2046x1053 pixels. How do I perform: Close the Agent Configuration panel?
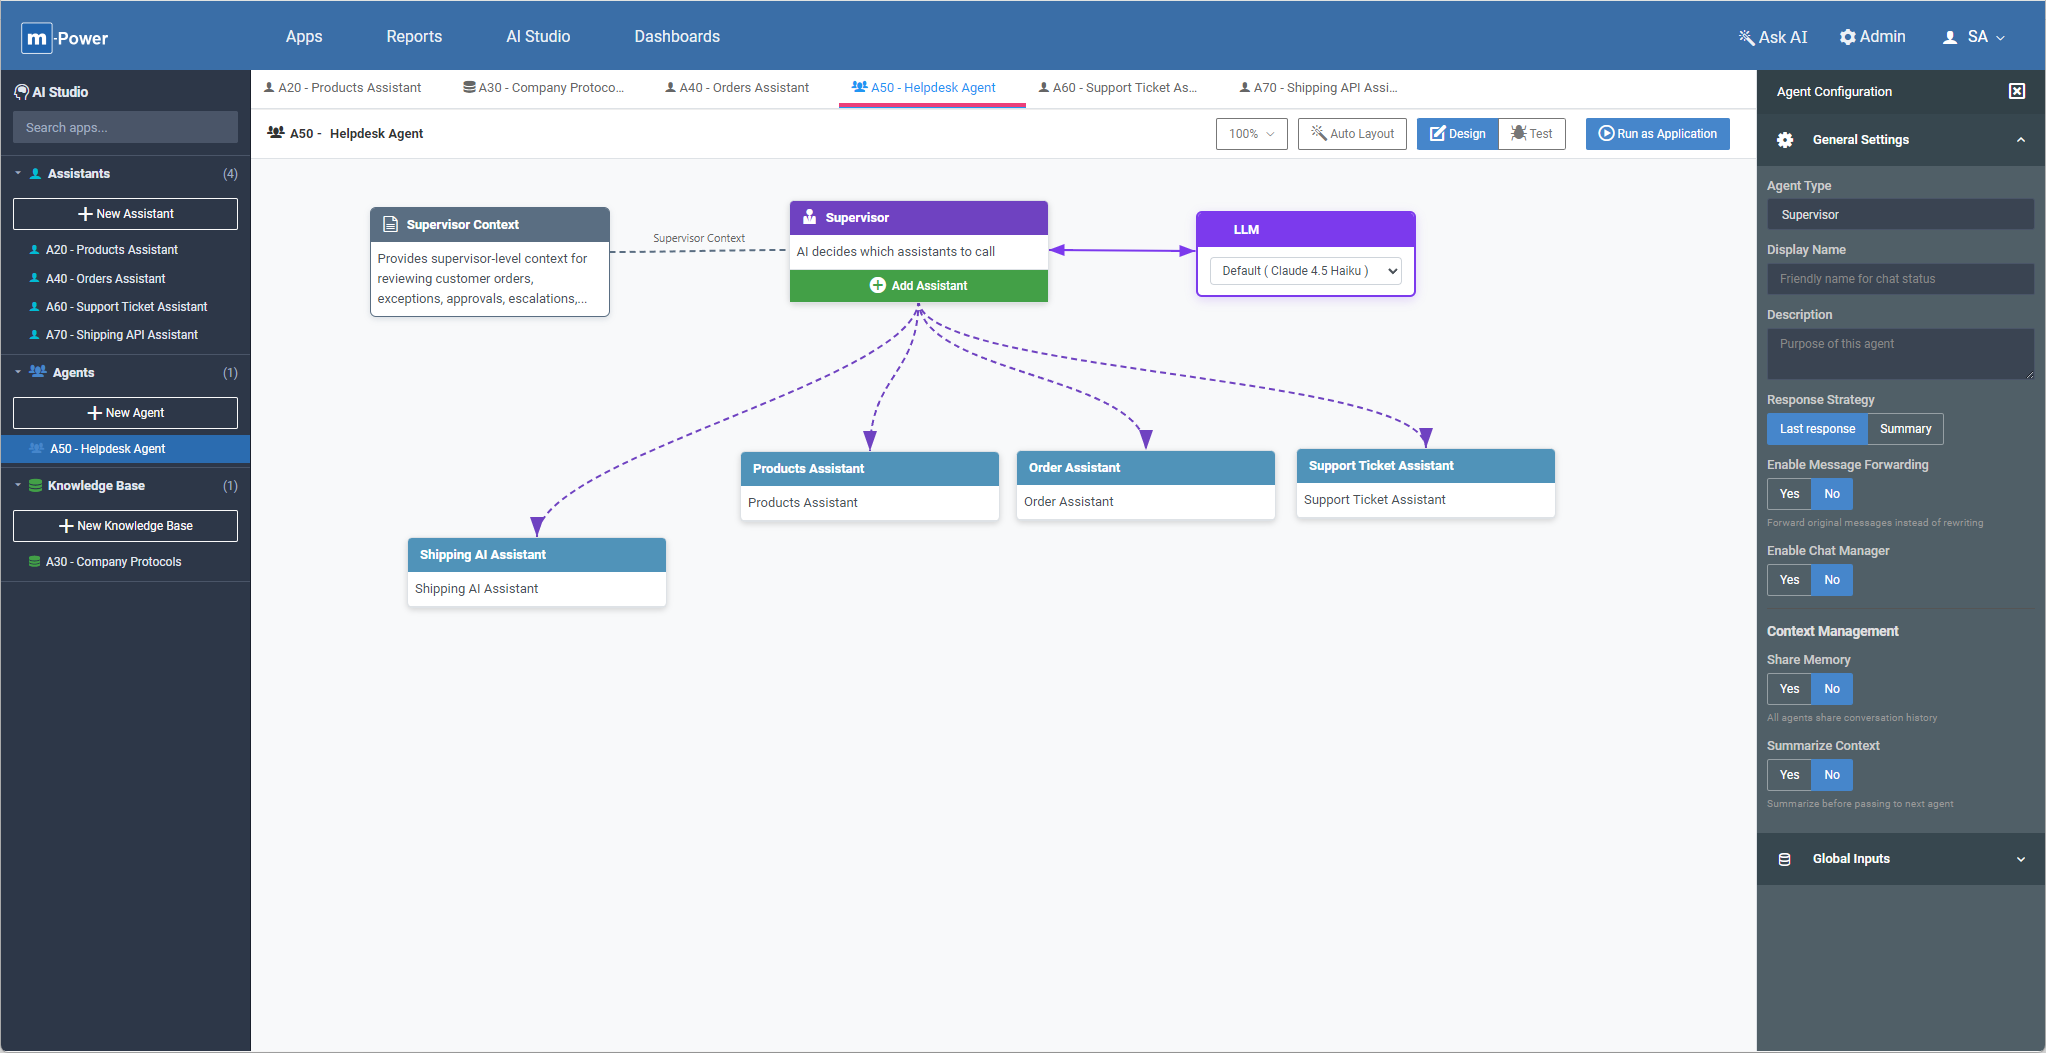tap(2017, 91)
